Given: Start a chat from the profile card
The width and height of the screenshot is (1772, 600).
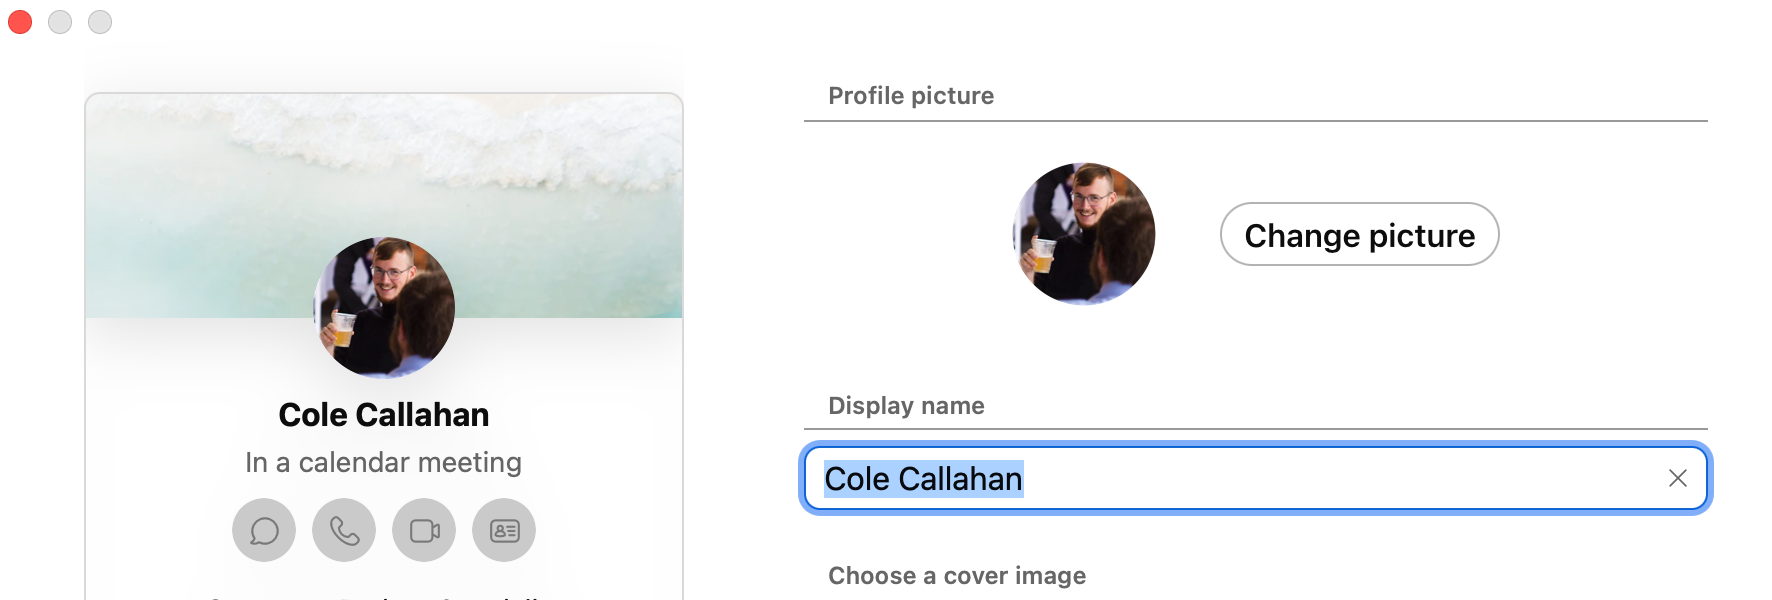Looking at the screenshot, I should 264,530.
